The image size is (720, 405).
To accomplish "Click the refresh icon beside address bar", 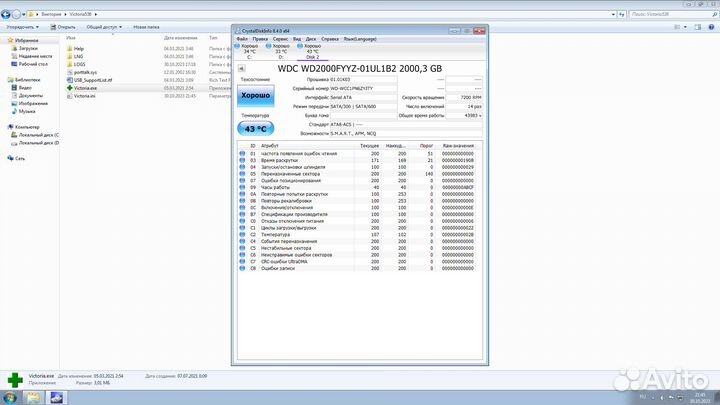I will (622, 14).
